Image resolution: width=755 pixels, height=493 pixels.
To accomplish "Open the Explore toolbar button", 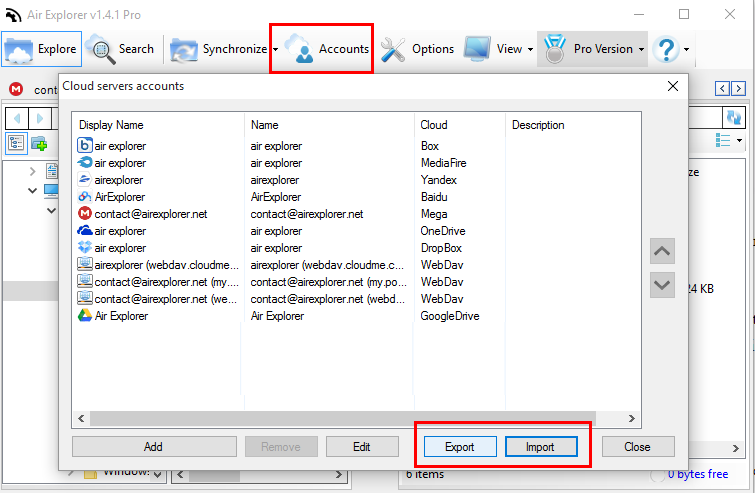I will point(41,49).
